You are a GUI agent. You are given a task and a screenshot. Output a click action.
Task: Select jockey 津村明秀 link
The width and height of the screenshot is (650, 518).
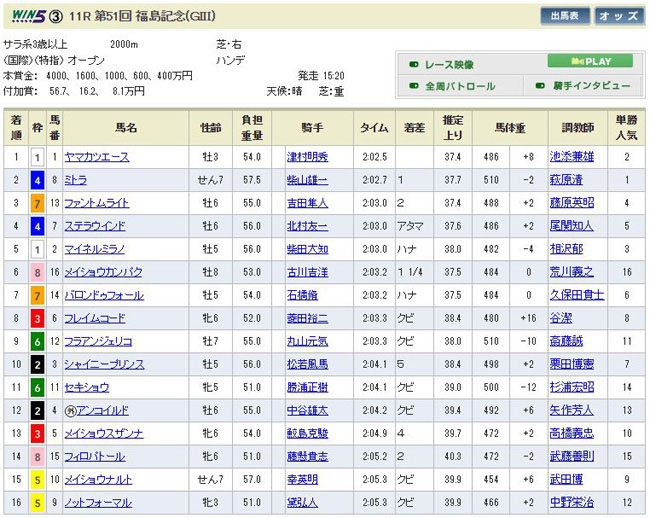(307, 157)
